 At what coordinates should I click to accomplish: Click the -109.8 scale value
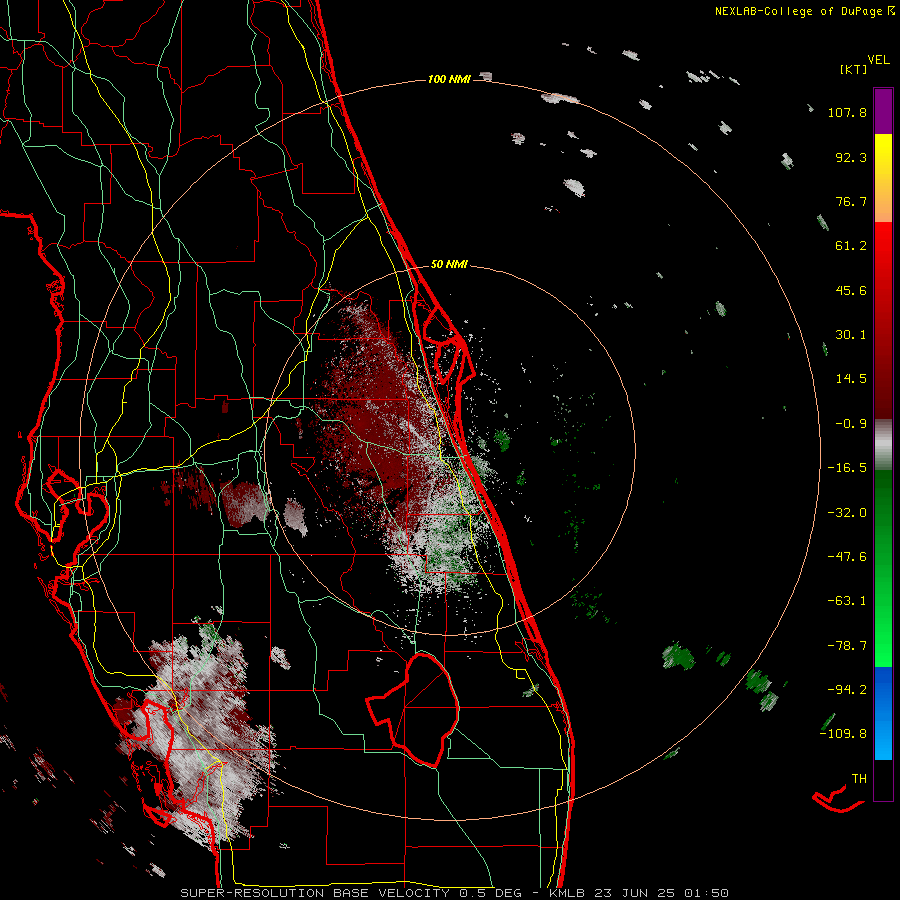click(843, 734)
